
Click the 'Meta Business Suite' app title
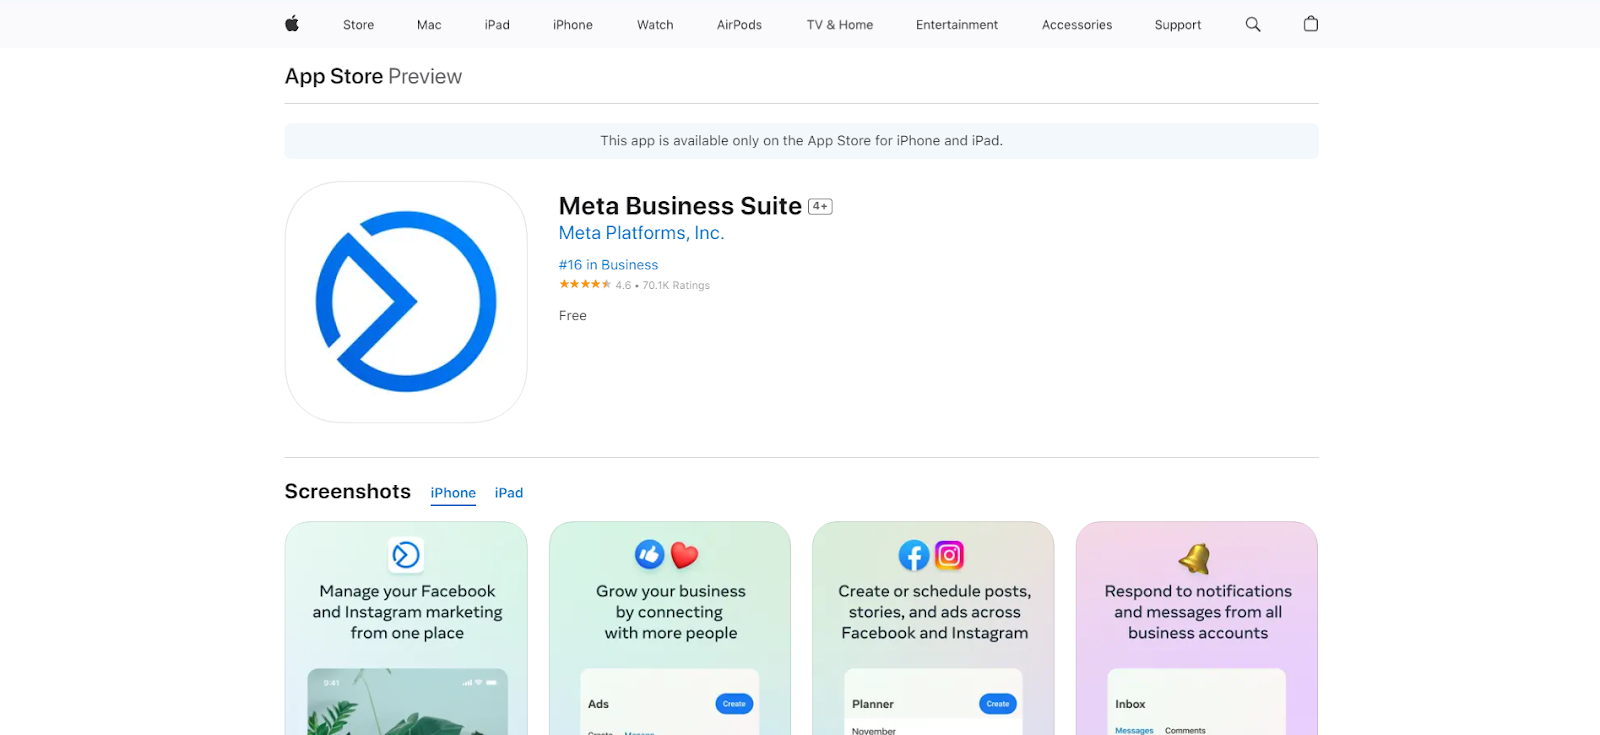pos(680,206)
